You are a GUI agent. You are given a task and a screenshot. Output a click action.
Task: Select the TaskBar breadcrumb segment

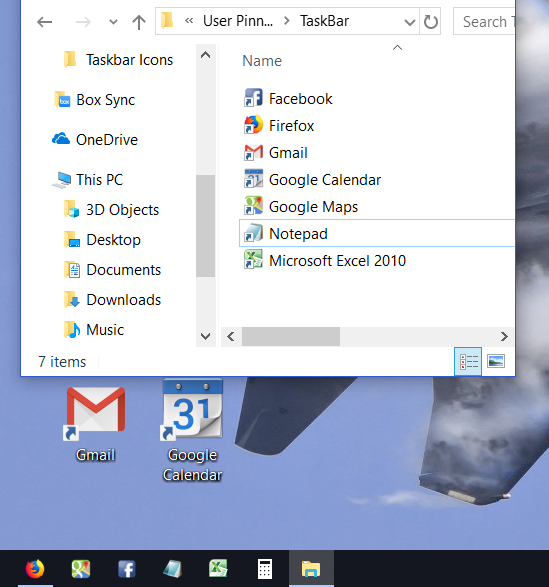(x=324, y=21)
